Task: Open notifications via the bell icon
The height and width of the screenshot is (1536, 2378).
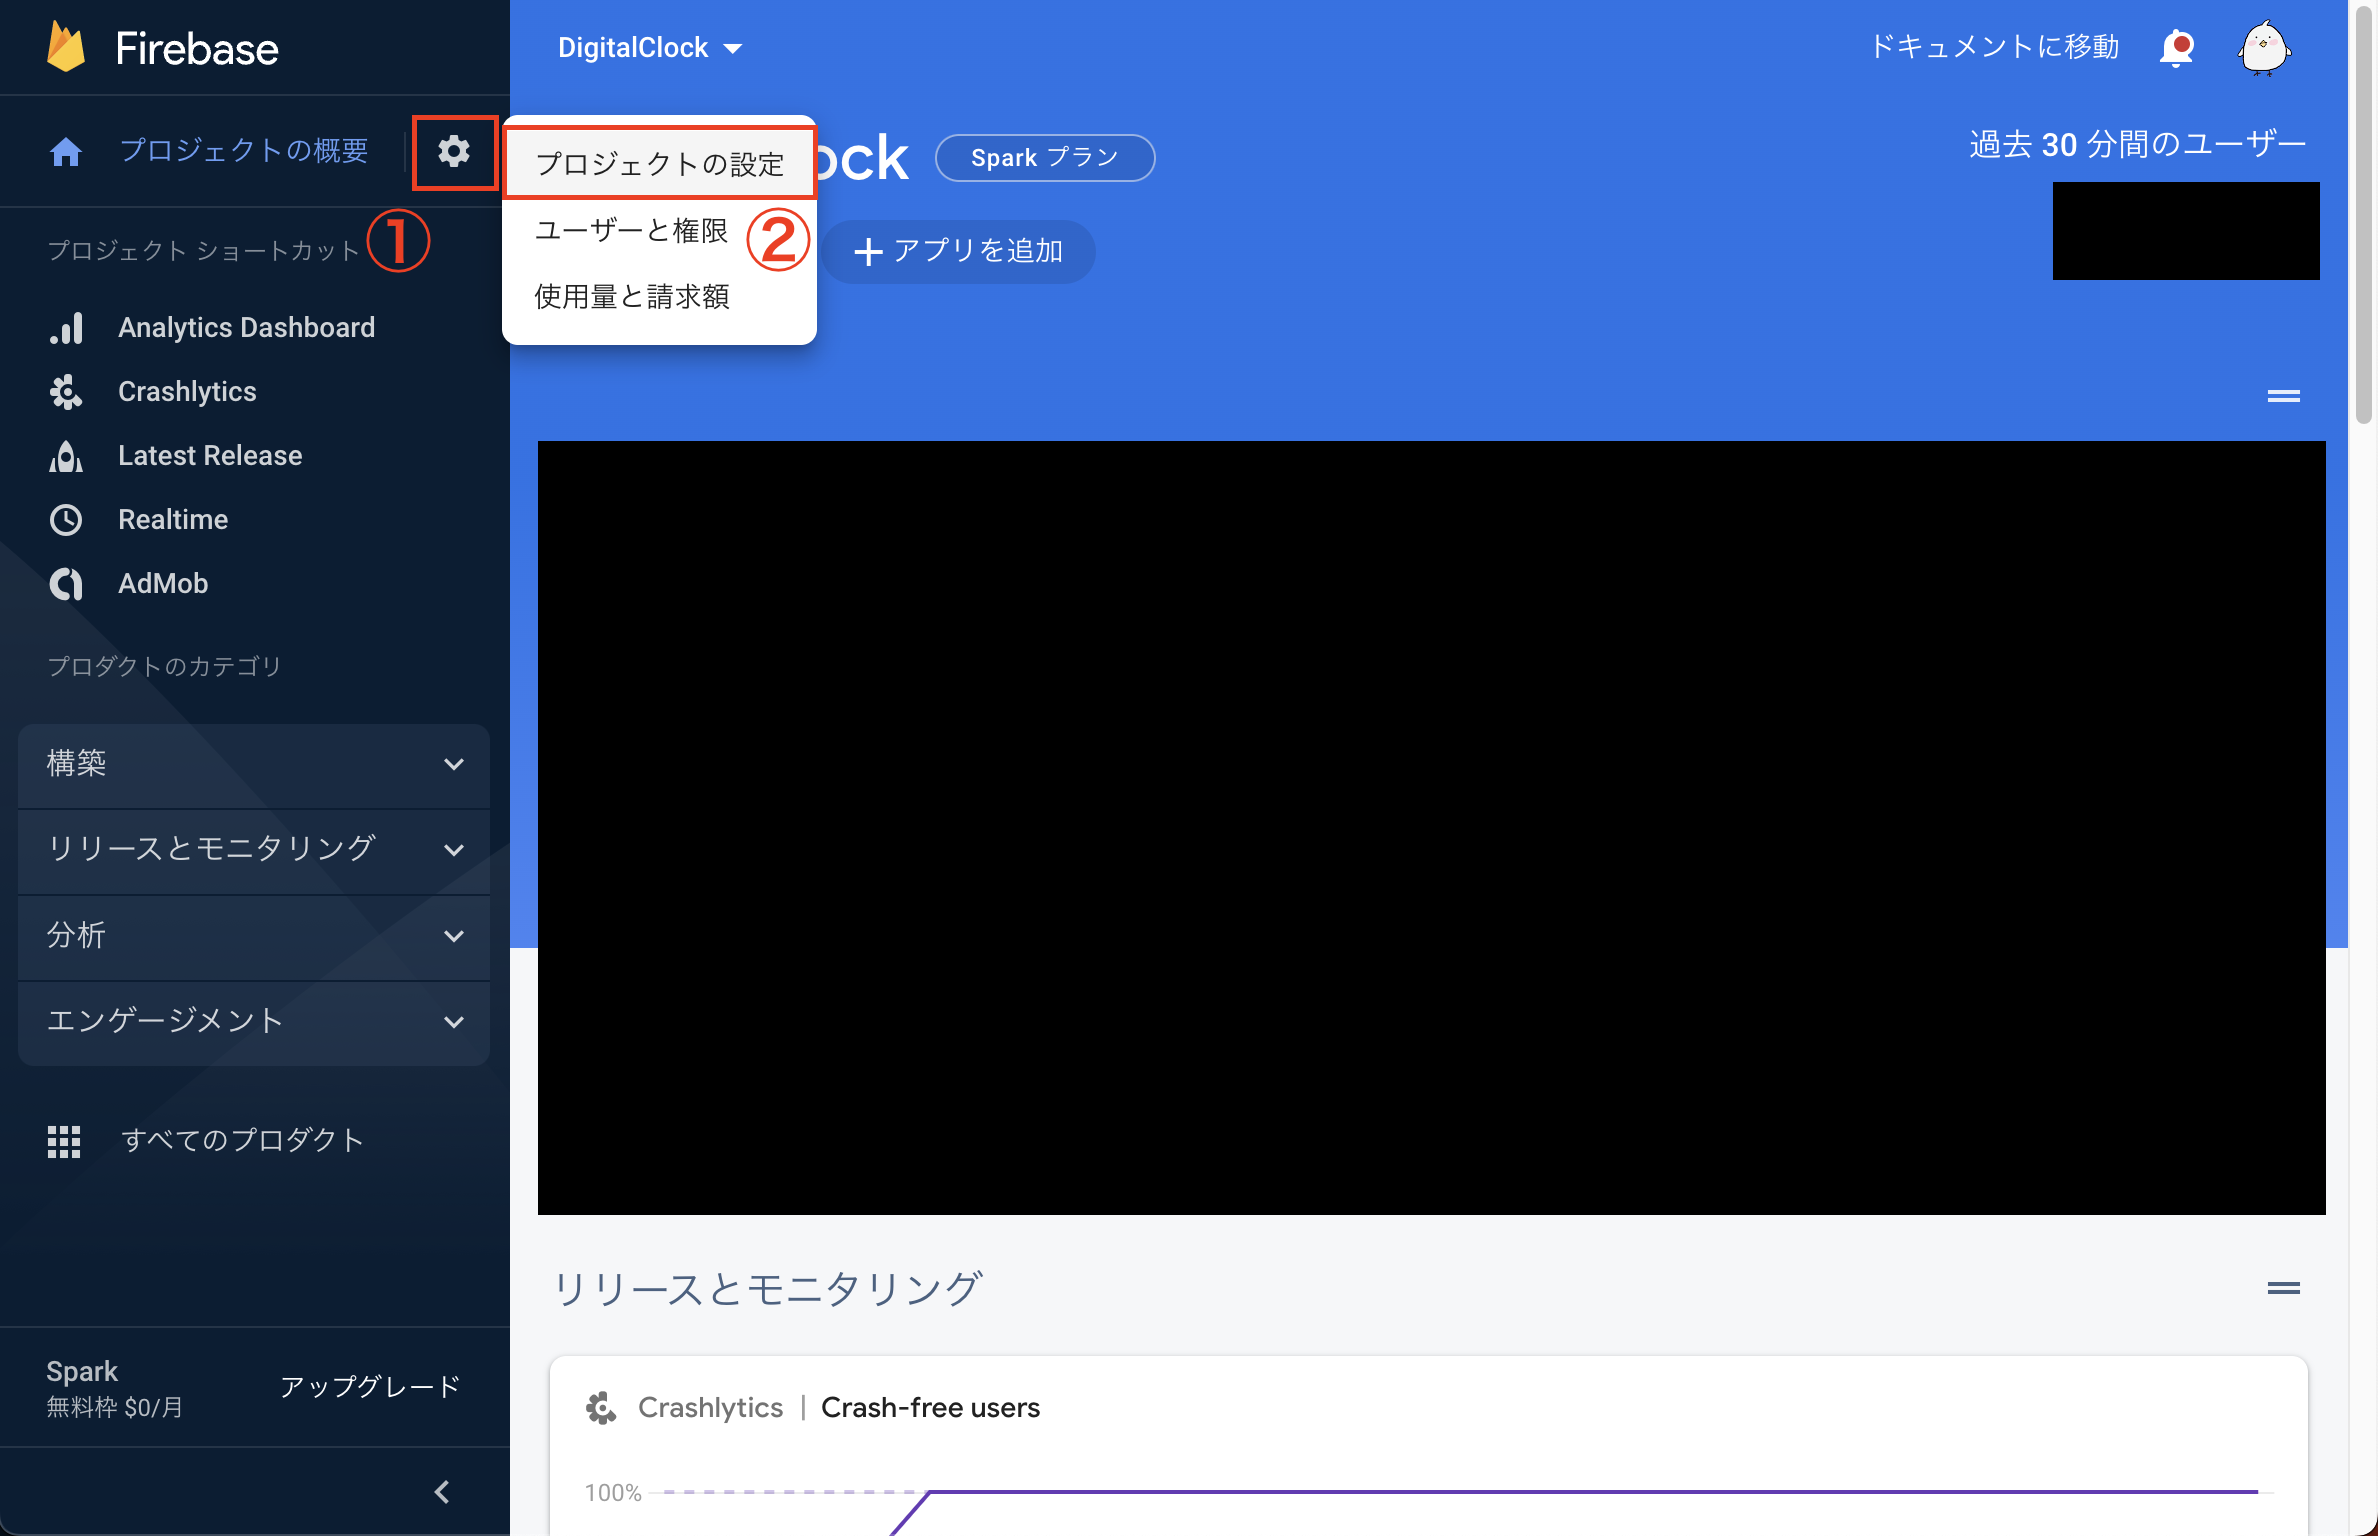Action: [2178, 47]
